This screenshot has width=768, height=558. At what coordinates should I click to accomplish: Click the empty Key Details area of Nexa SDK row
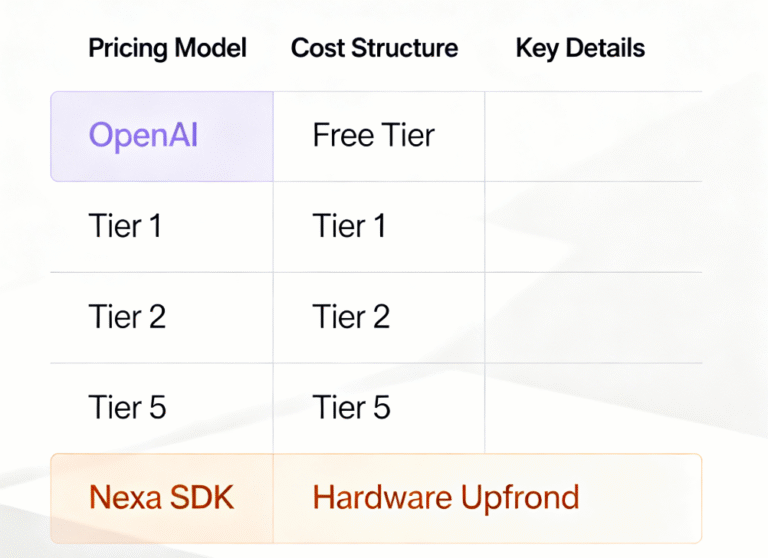click(645, 497)
